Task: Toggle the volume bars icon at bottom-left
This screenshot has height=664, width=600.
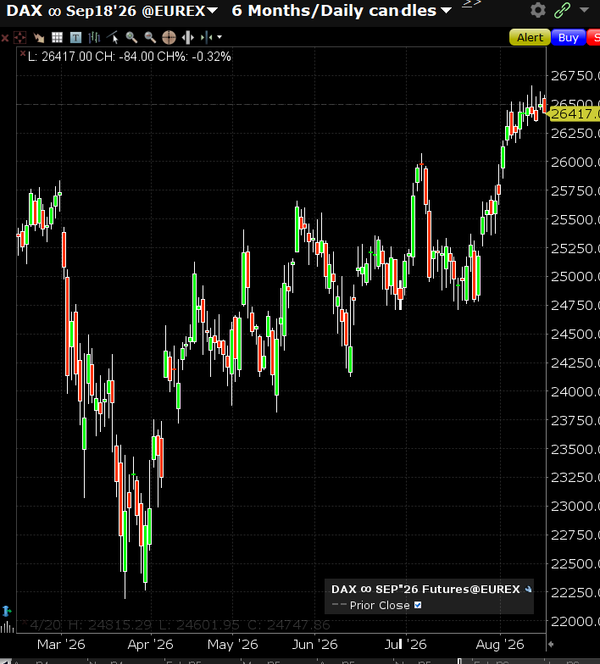Action: pos(7,627)
